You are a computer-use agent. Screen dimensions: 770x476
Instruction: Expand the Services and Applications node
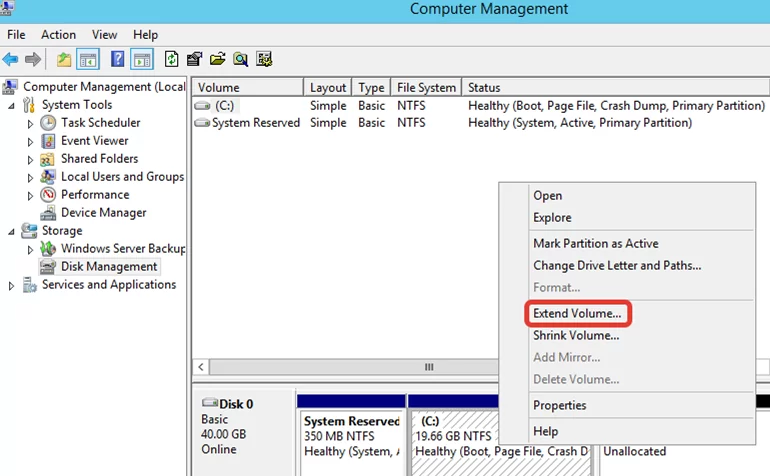(x=11, y=285)
